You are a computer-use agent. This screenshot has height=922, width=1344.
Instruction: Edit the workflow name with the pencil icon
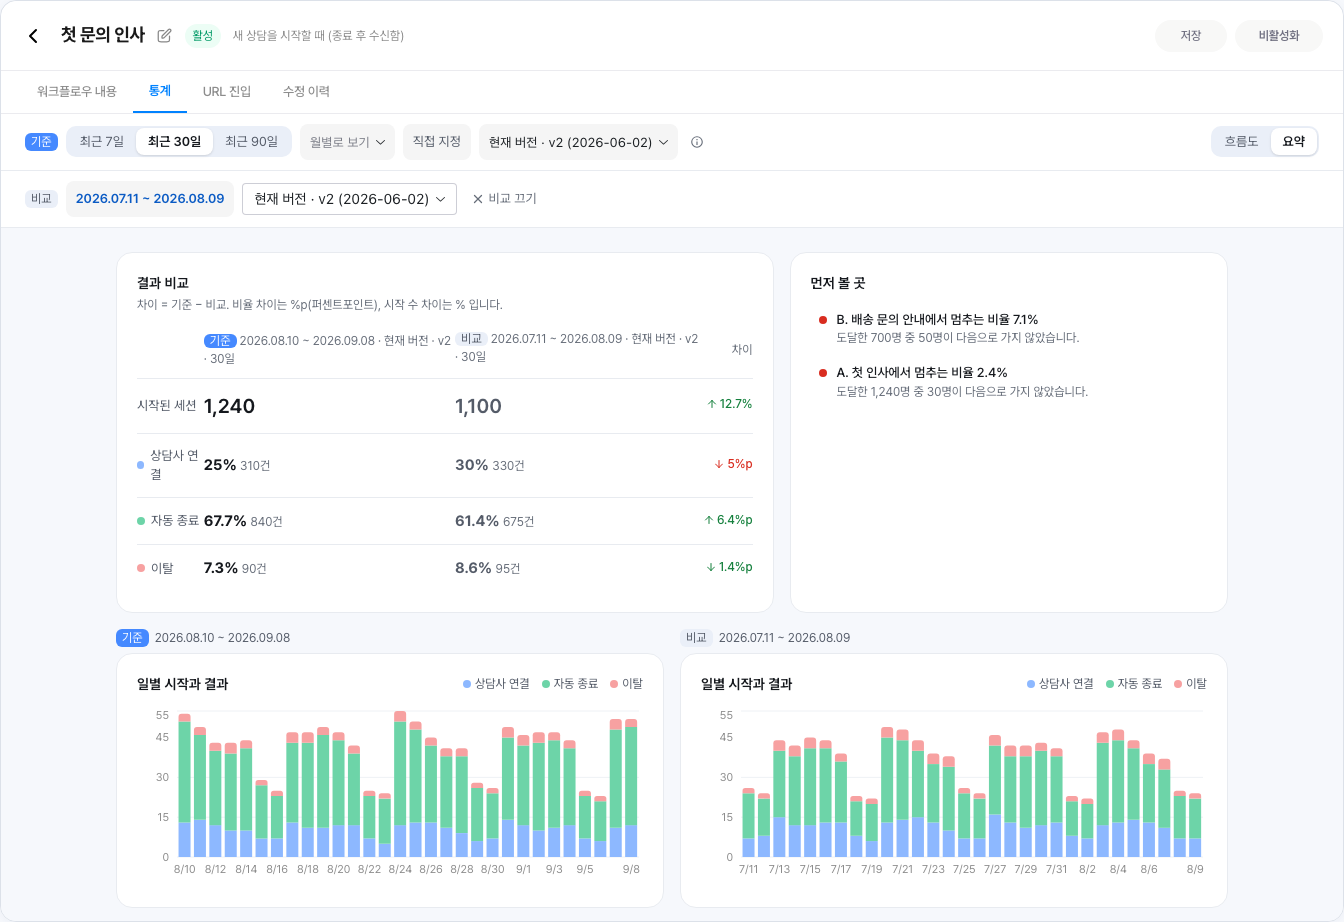tap(165, 36)
